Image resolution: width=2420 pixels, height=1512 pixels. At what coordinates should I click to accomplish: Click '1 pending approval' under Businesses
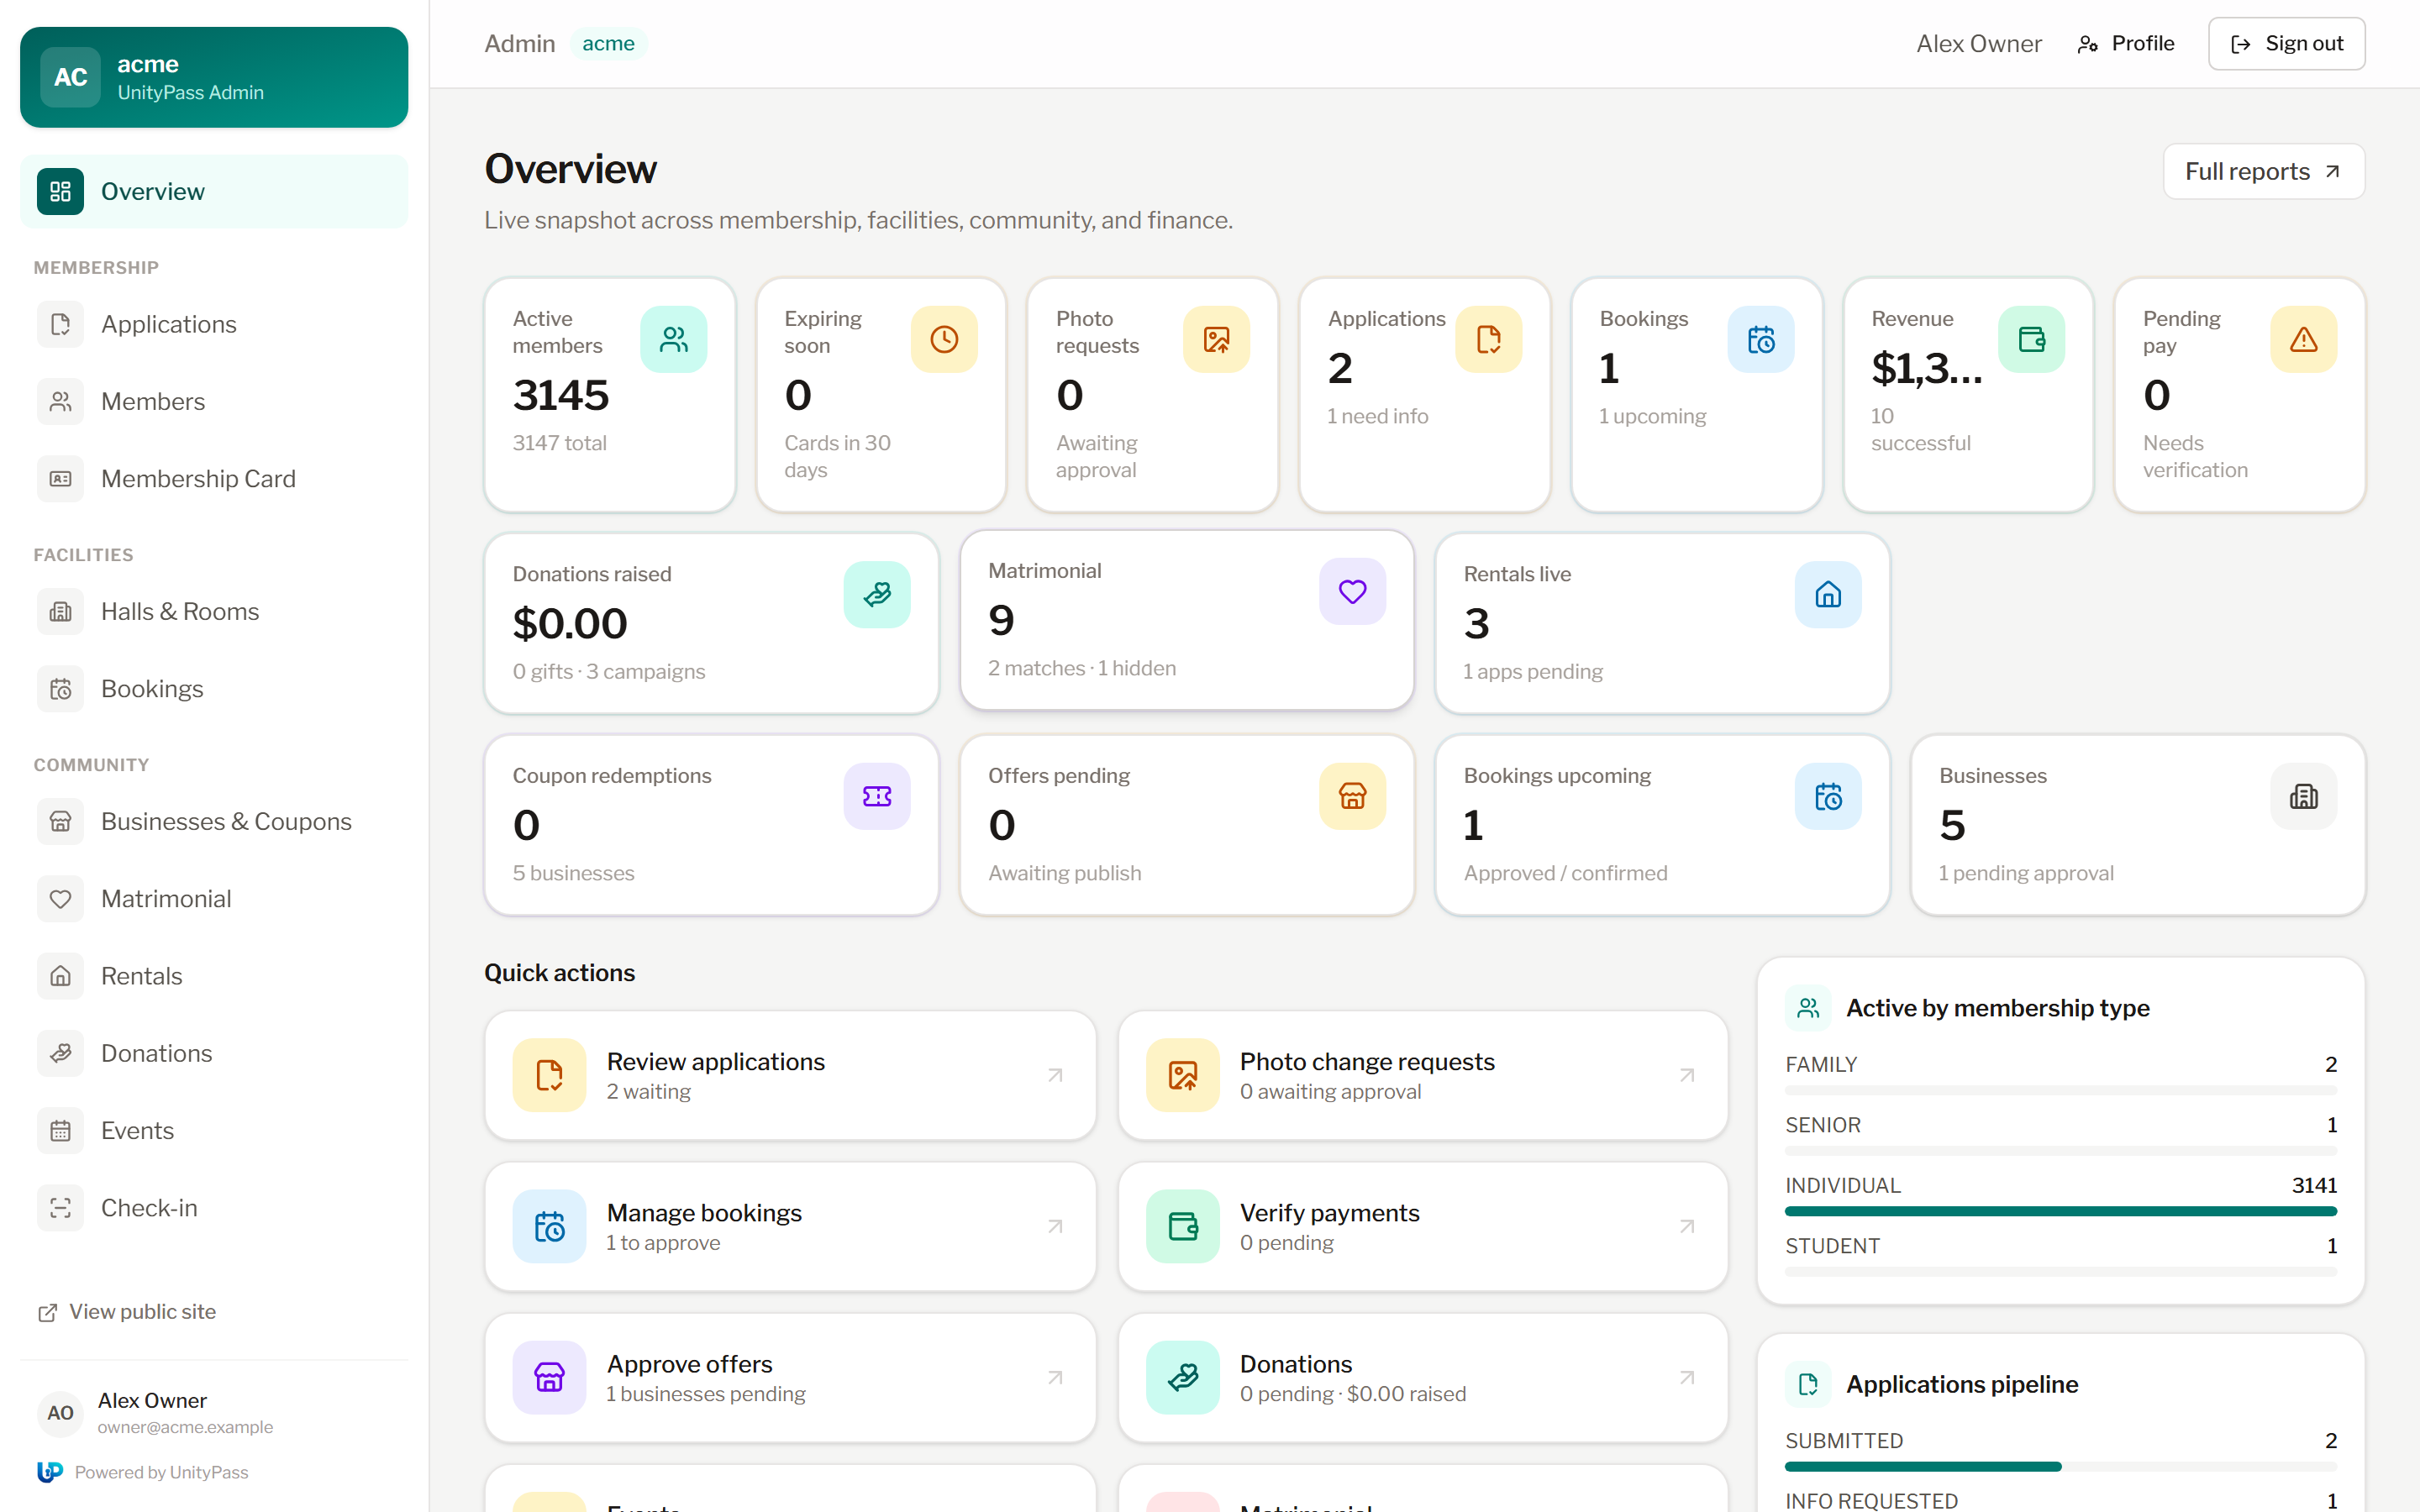pyautogui.click(x=2026, y=873)
